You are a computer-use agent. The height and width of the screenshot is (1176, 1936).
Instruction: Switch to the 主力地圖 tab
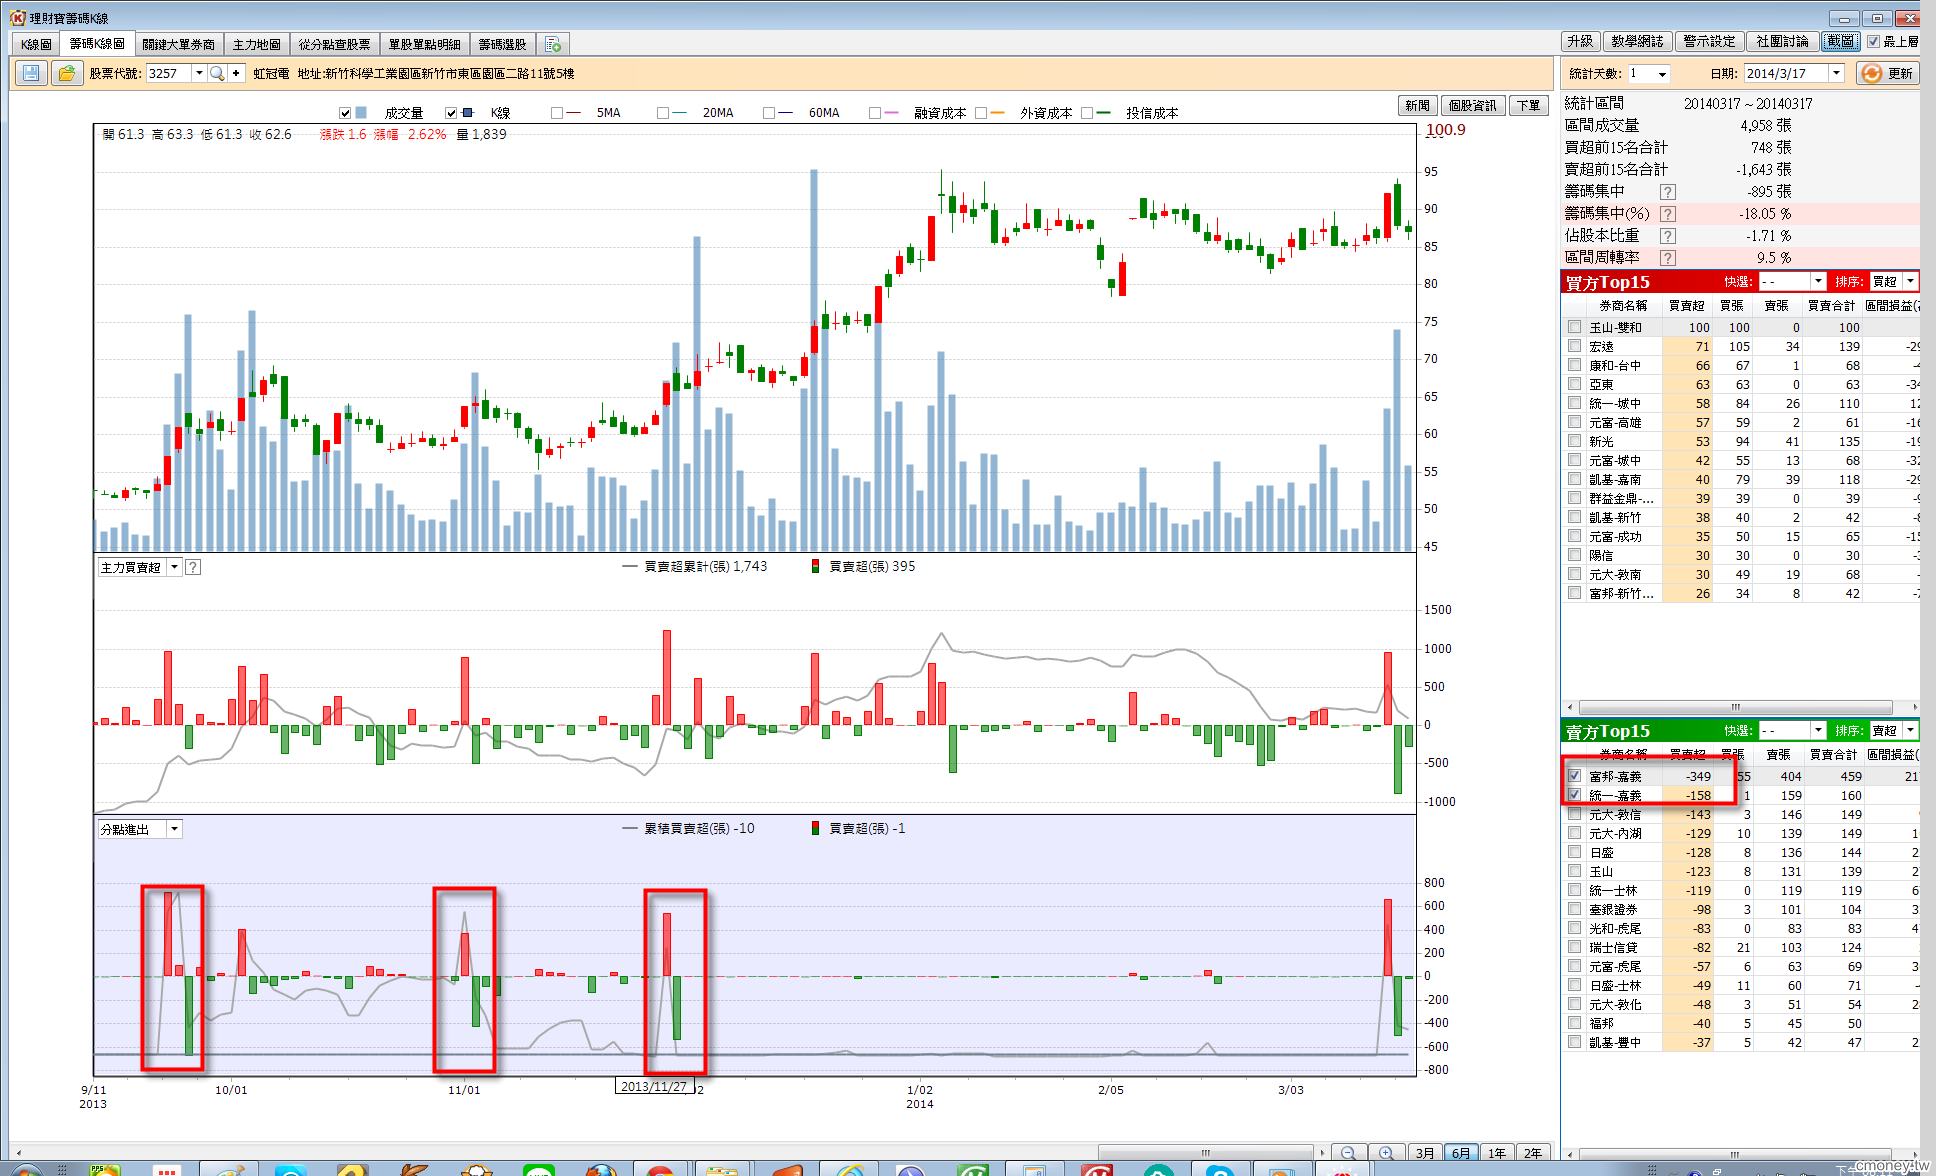[256, 45]
